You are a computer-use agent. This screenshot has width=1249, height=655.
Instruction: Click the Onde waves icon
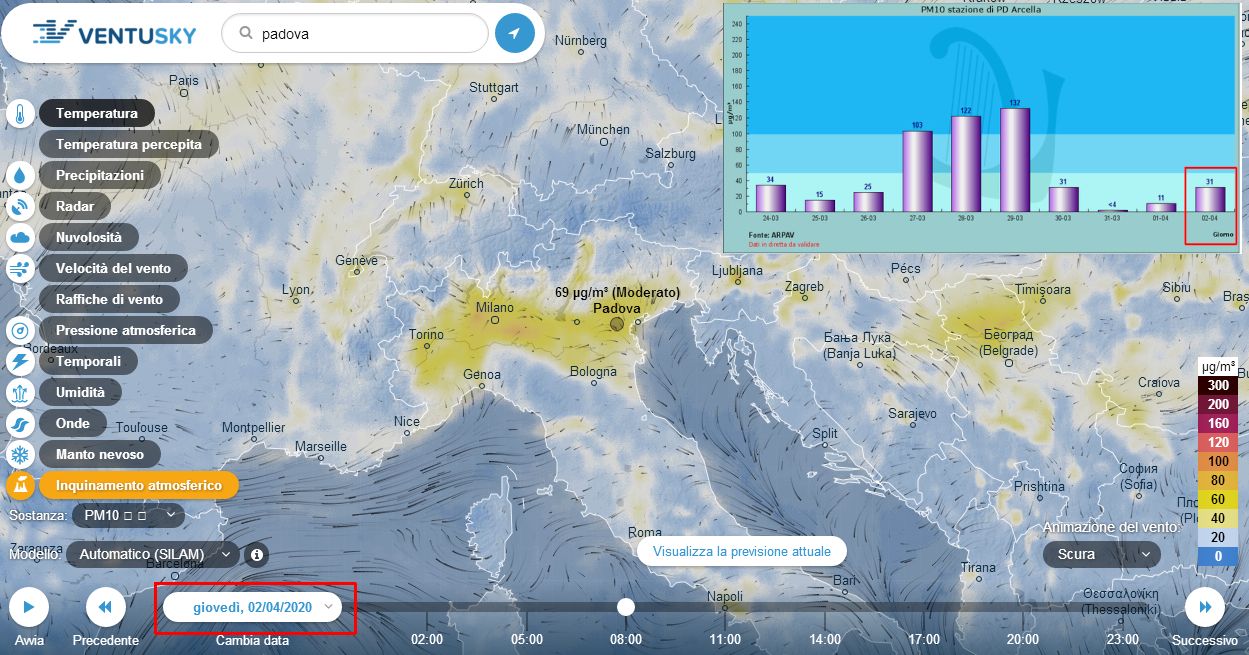click(x=20, y=424)
